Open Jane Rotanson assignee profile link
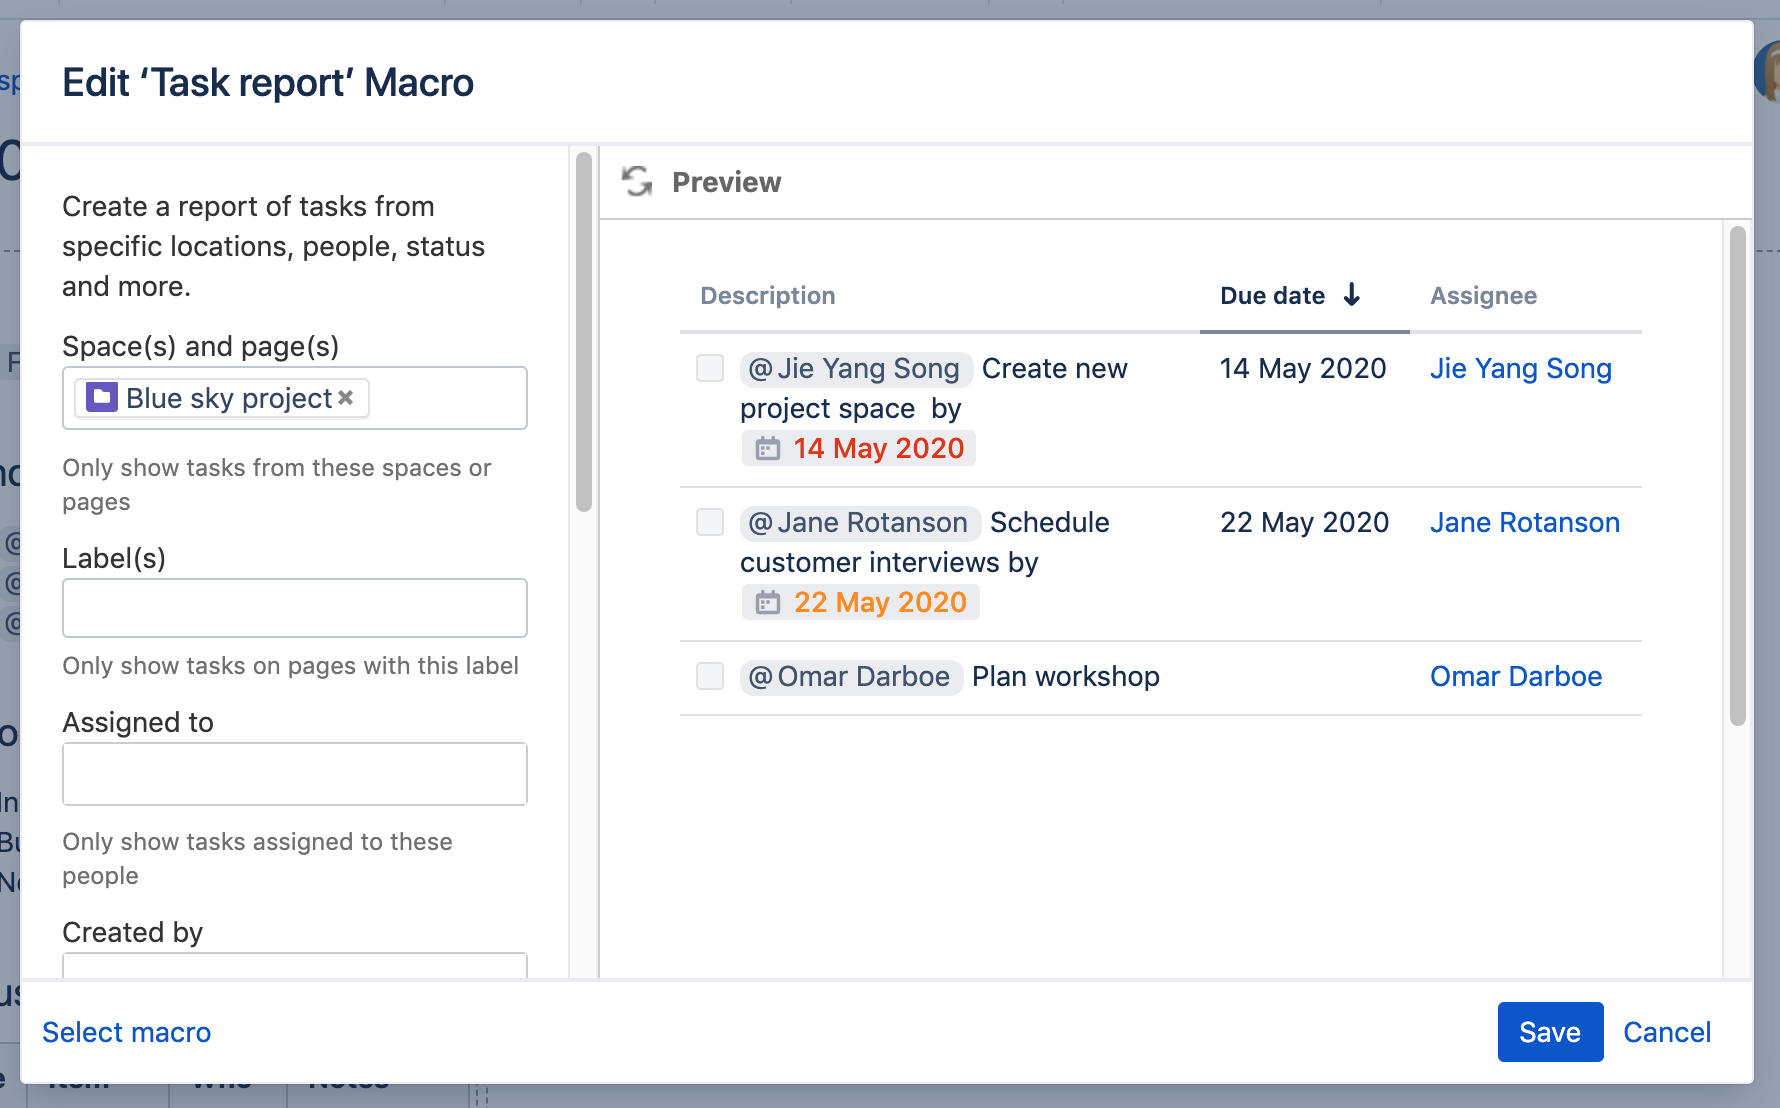Screen dimensions: 1780x1108 pos(1525,523)
